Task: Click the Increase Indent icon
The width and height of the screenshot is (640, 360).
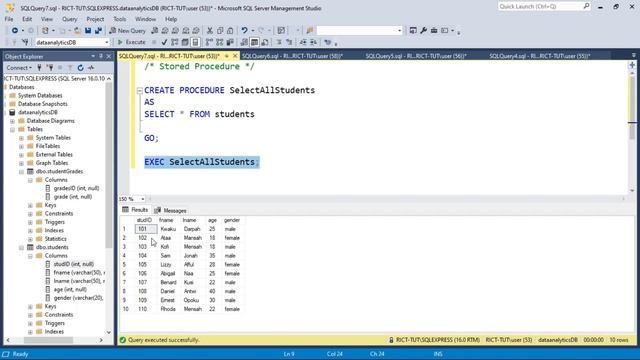Action: [x=313, y=42]
